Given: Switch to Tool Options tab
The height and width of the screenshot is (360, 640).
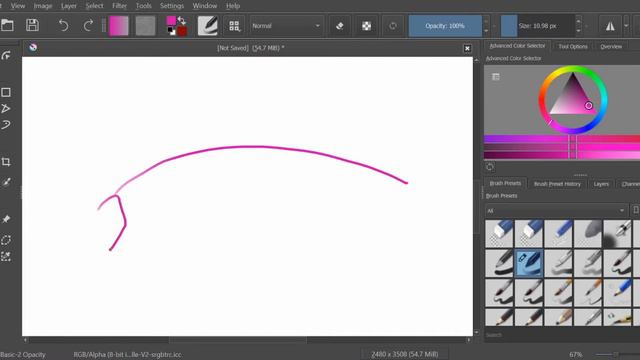Looking at the screenshot, I should (x=573, y=47).
